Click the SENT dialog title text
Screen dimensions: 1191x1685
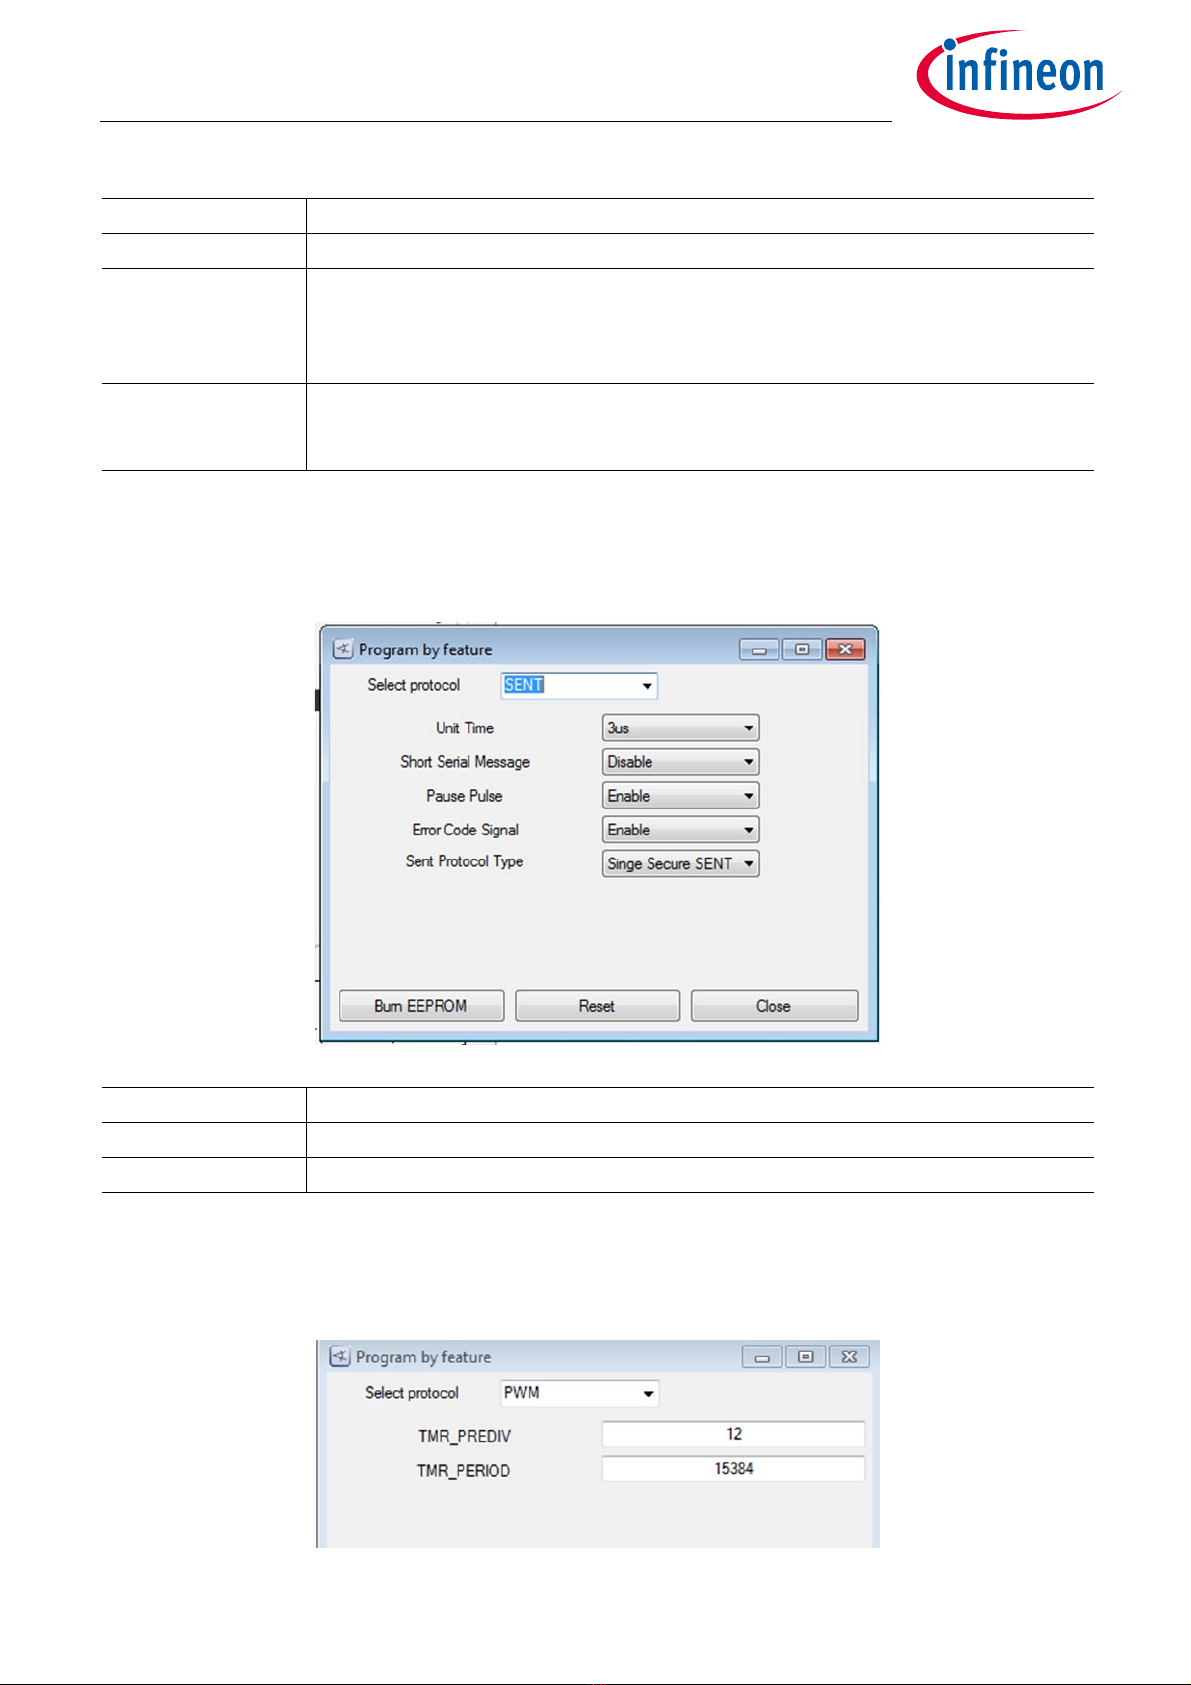click(426, 650)
